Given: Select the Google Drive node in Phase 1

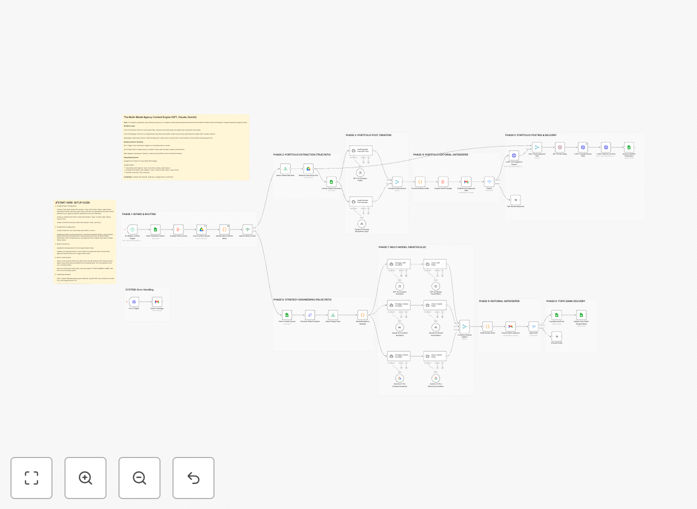Looking at the screenshot, I should tap(201, 229).
